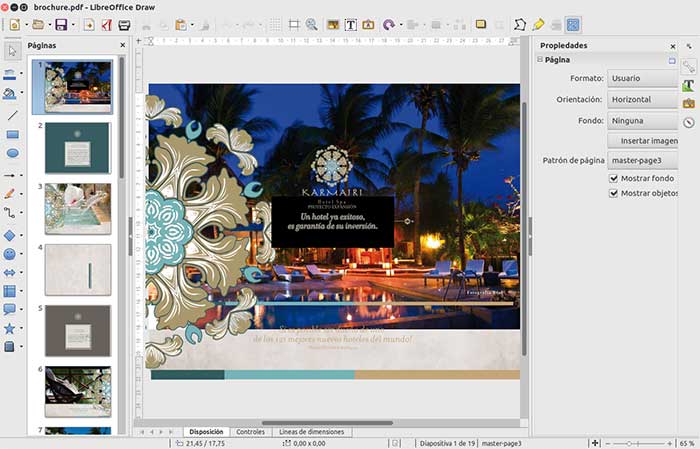The height and width of the screenshot is (449, 700).
Task: Collapse the Página section in Propiedades
Action: 538,60
